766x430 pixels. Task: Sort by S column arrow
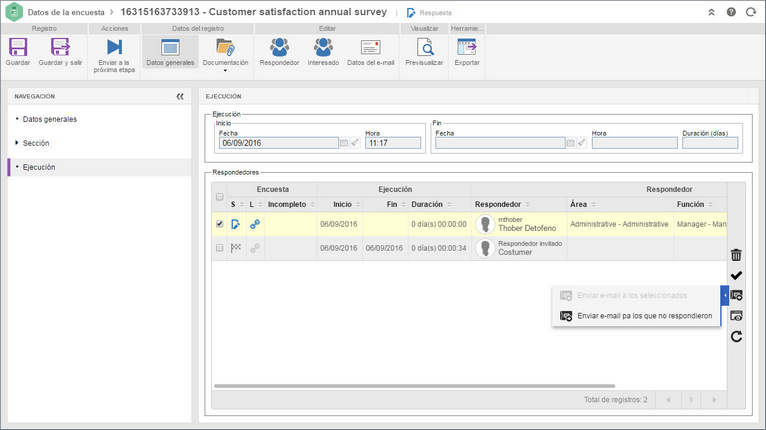tap(241, 204)
